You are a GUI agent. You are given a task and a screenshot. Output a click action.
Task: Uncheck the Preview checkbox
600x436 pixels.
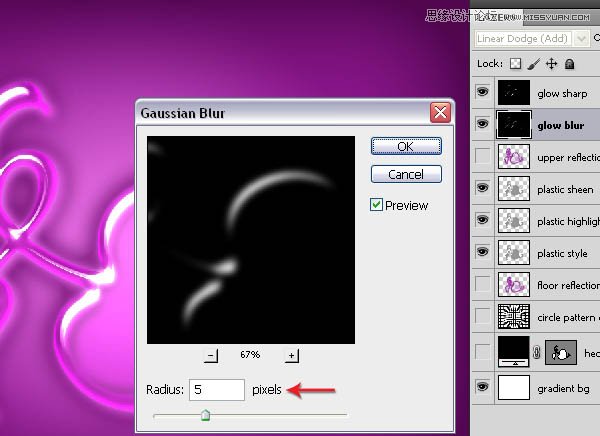376,205
